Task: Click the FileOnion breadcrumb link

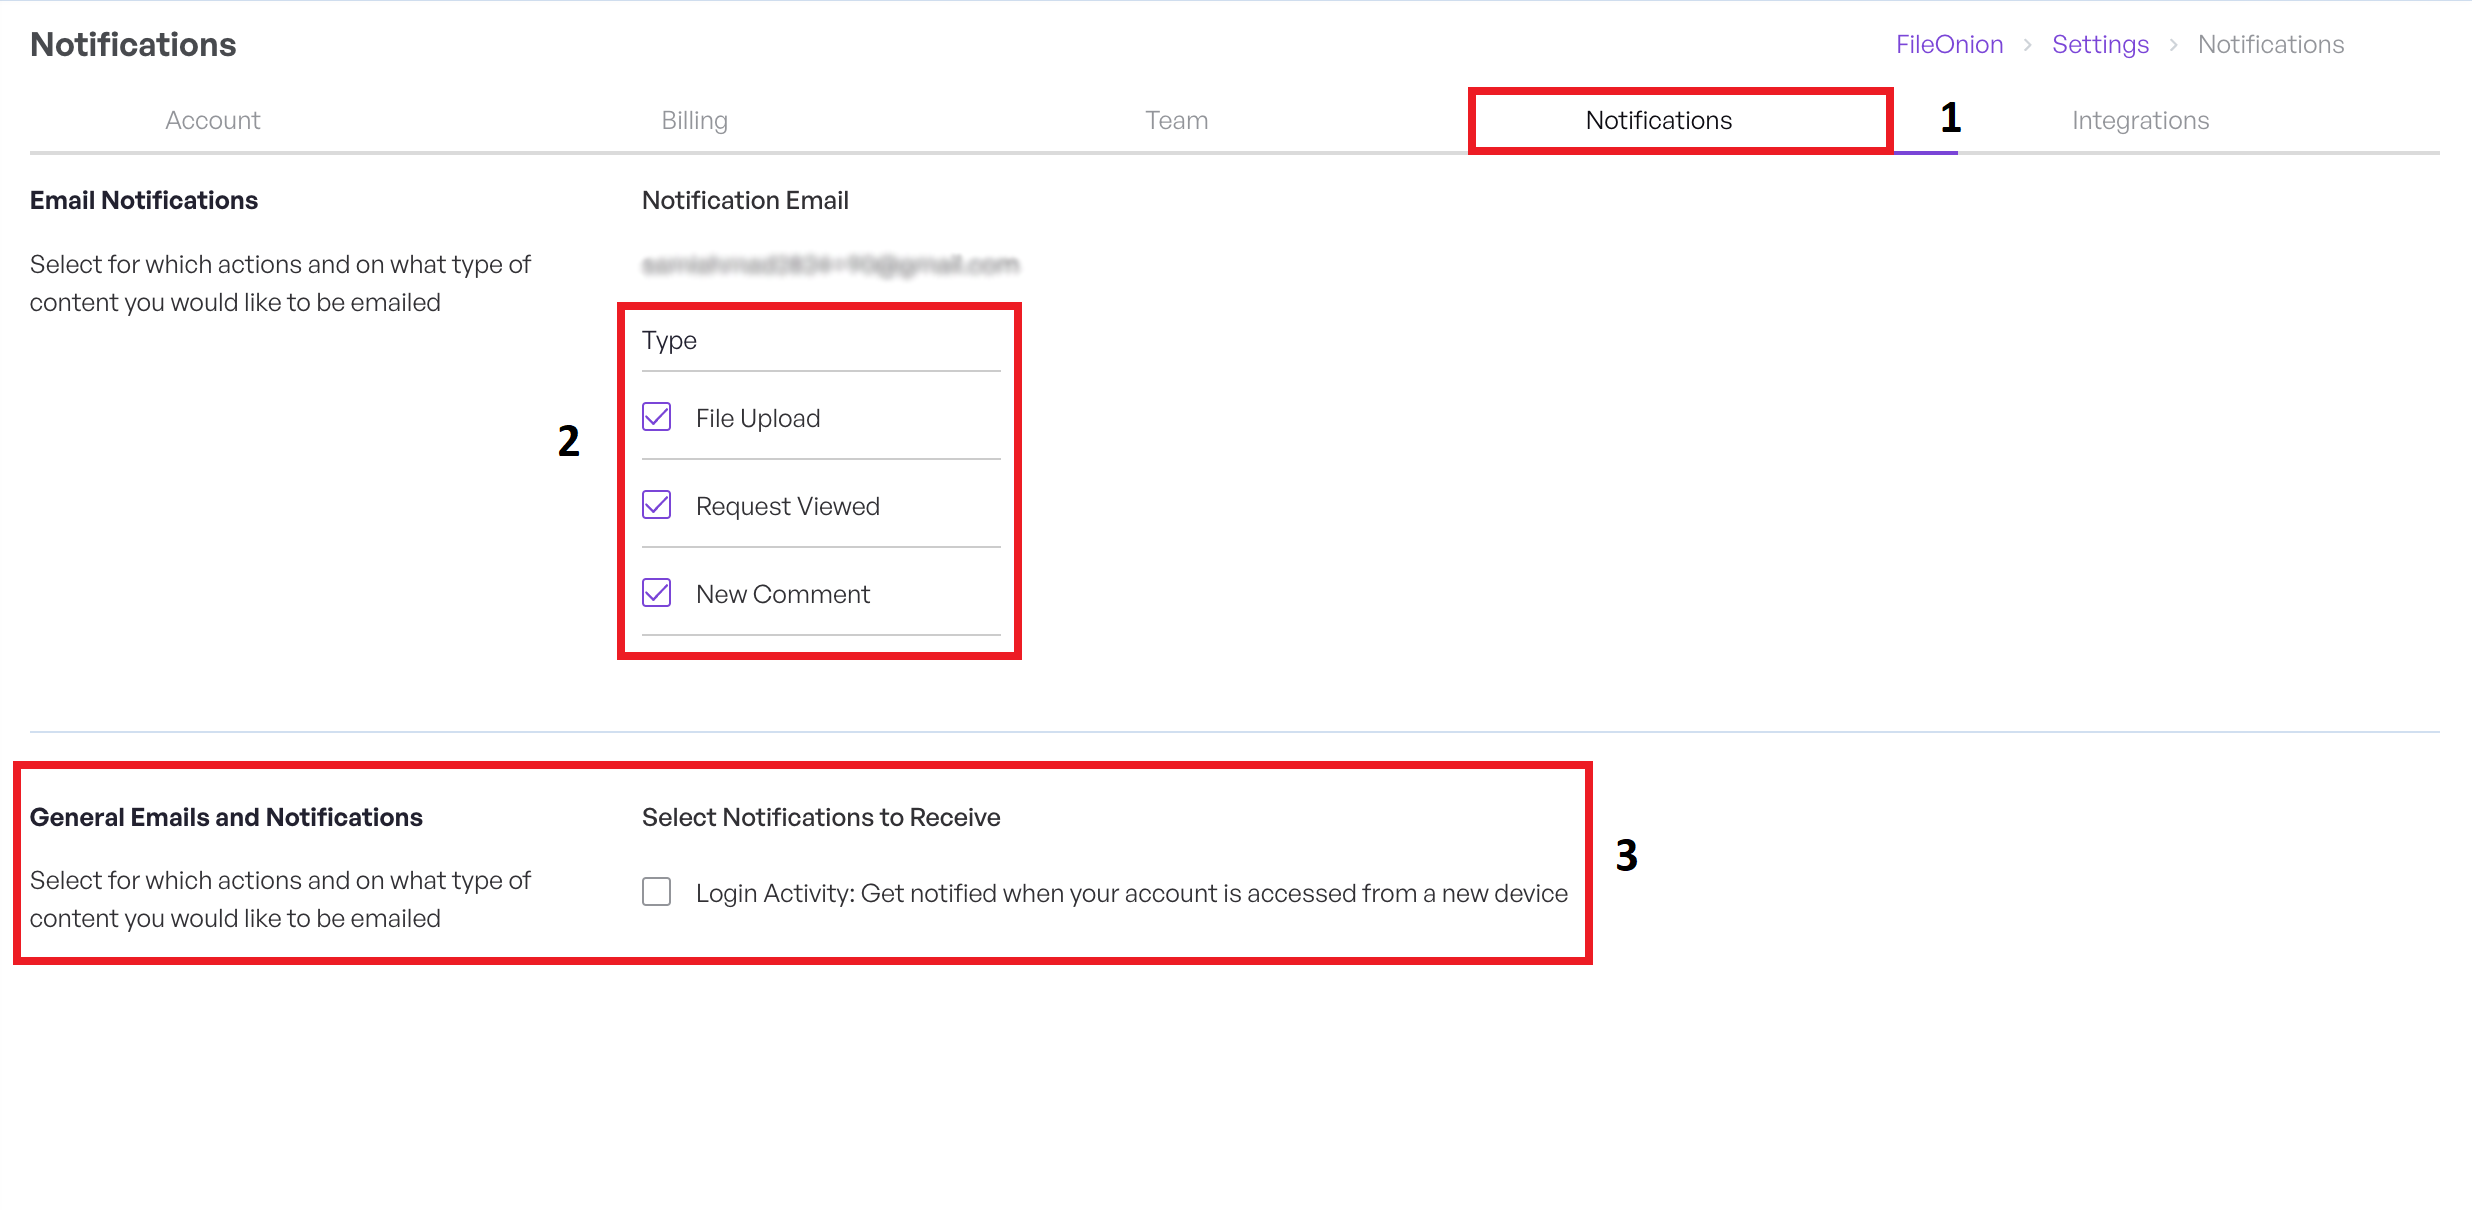Action: tap(1949, 44)
